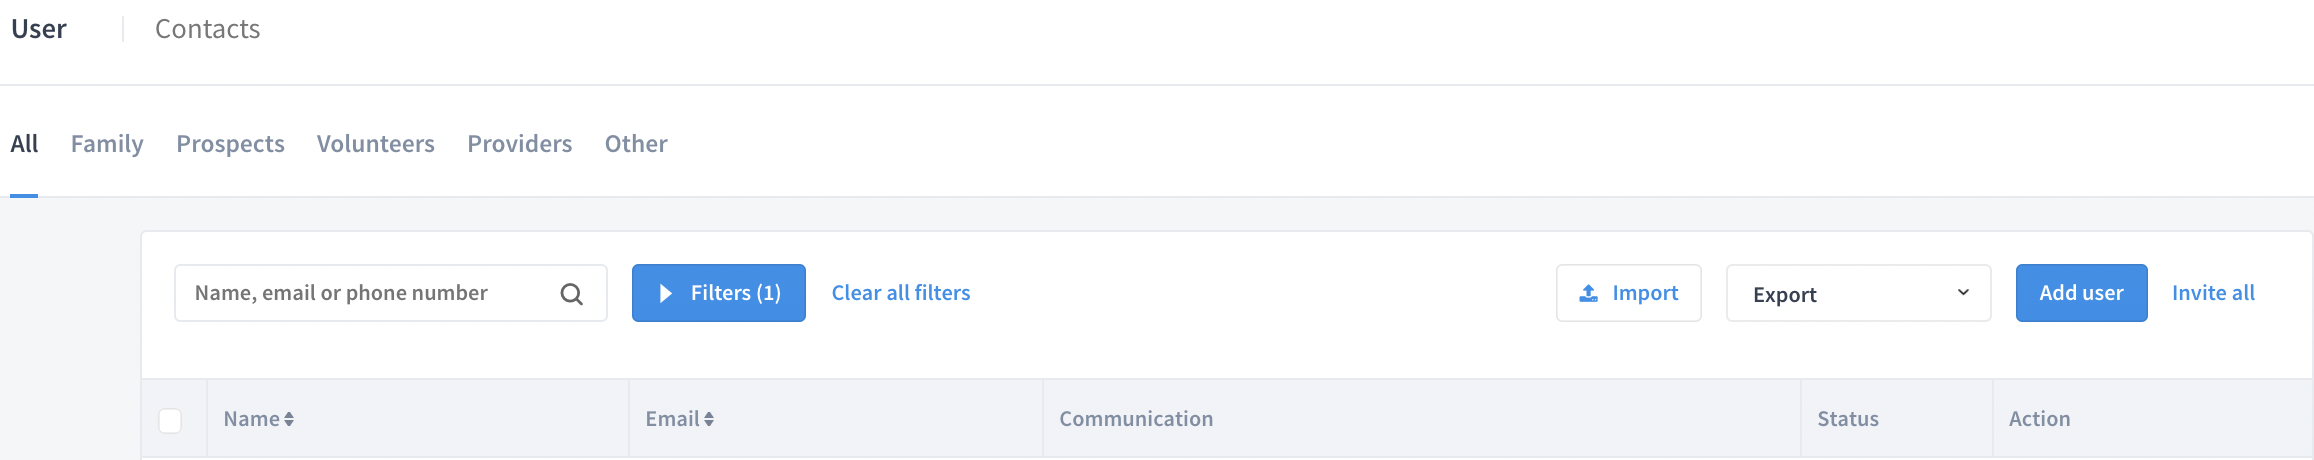This screenshot has height=460, width=2314.
Task: Switch to the Family tab
Action: (107, 144)
